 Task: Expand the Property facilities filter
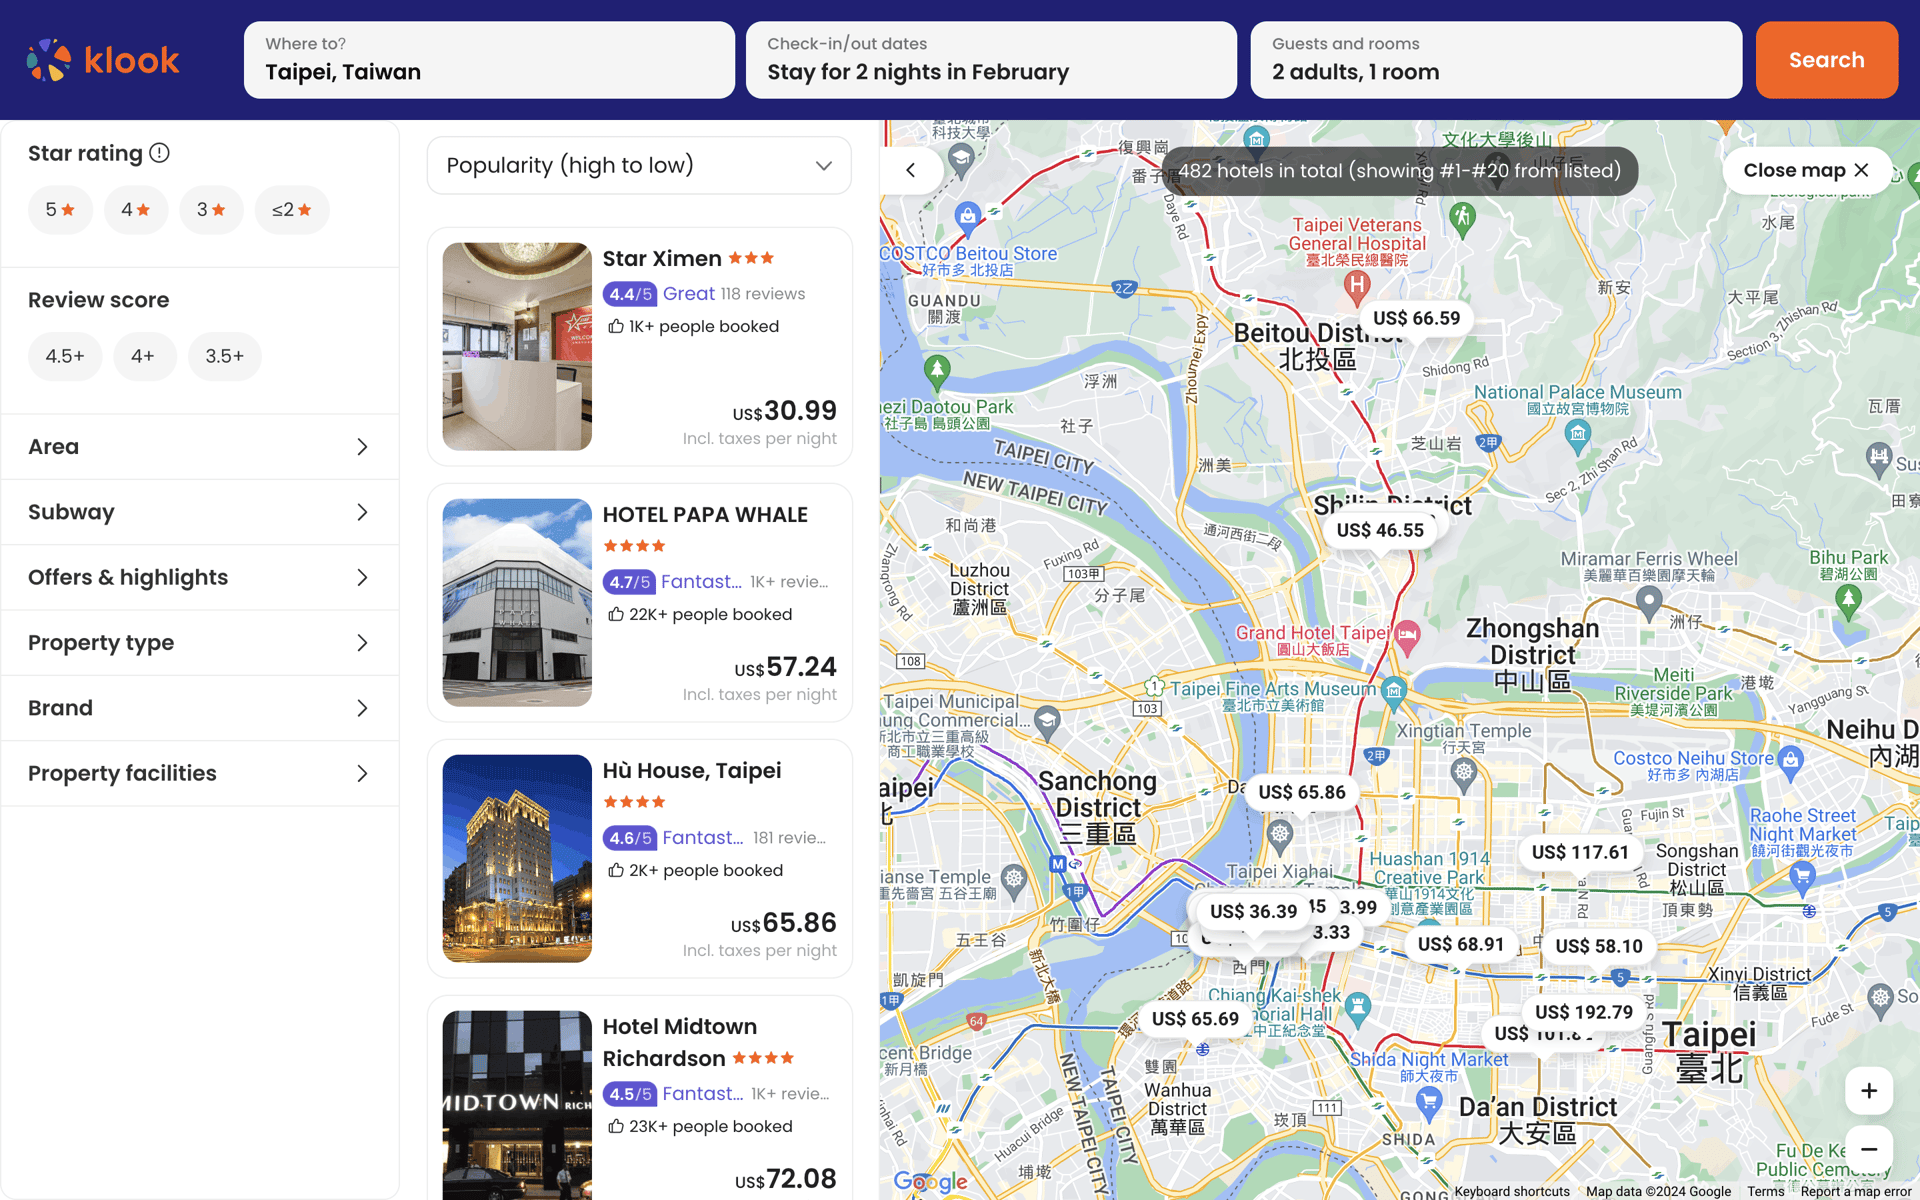coord(200,773)
